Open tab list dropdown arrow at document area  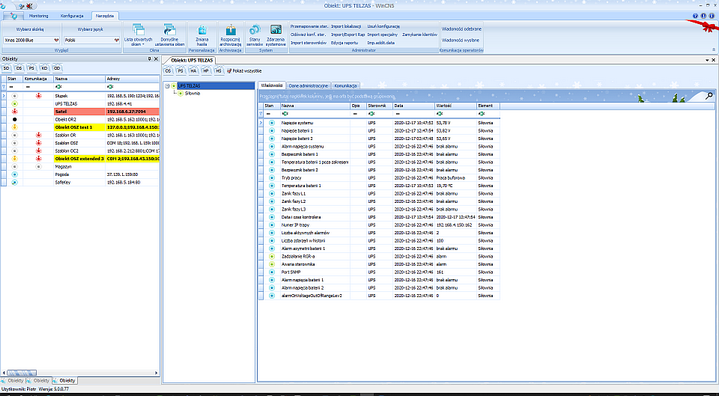point(707,60)
